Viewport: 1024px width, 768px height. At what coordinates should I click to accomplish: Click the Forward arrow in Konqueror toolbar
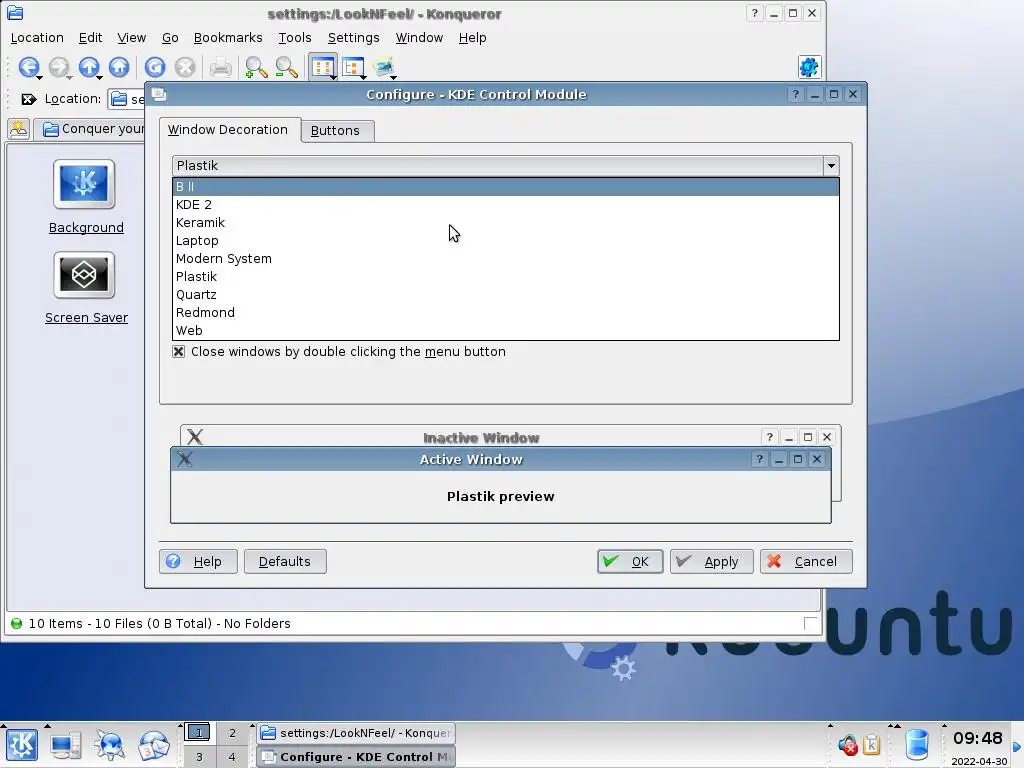pyautogui.click(x=58, y=67)
